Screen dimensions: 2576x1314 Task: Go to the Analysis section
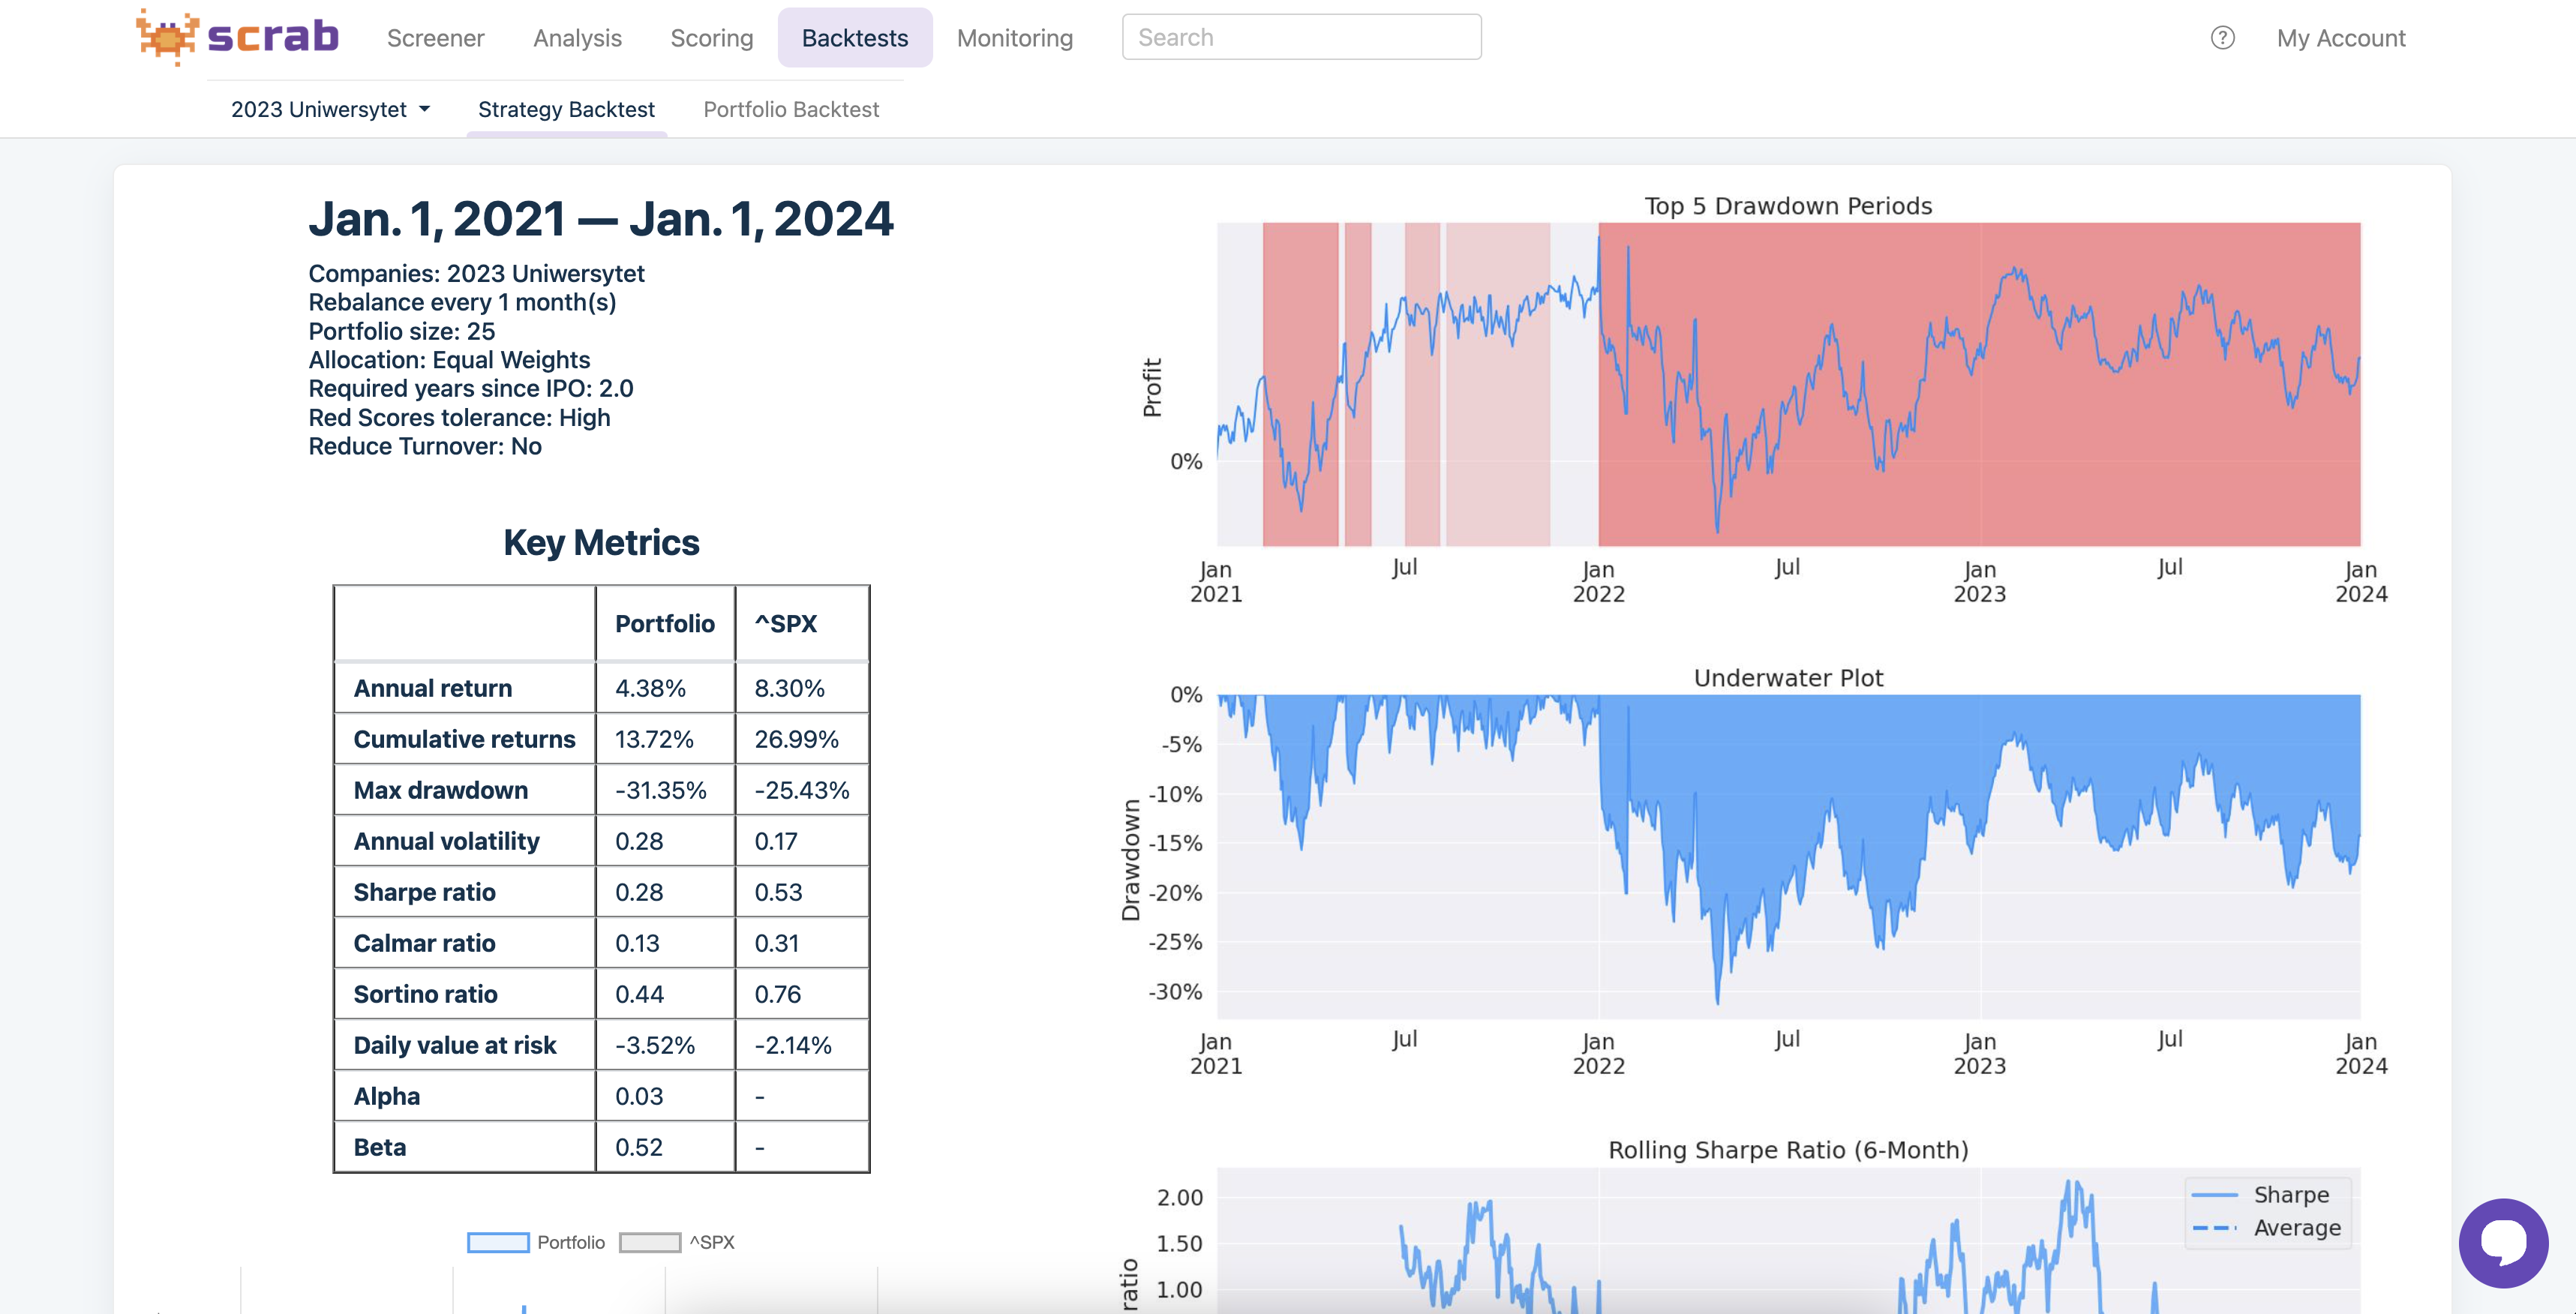[x=577, y=38]
